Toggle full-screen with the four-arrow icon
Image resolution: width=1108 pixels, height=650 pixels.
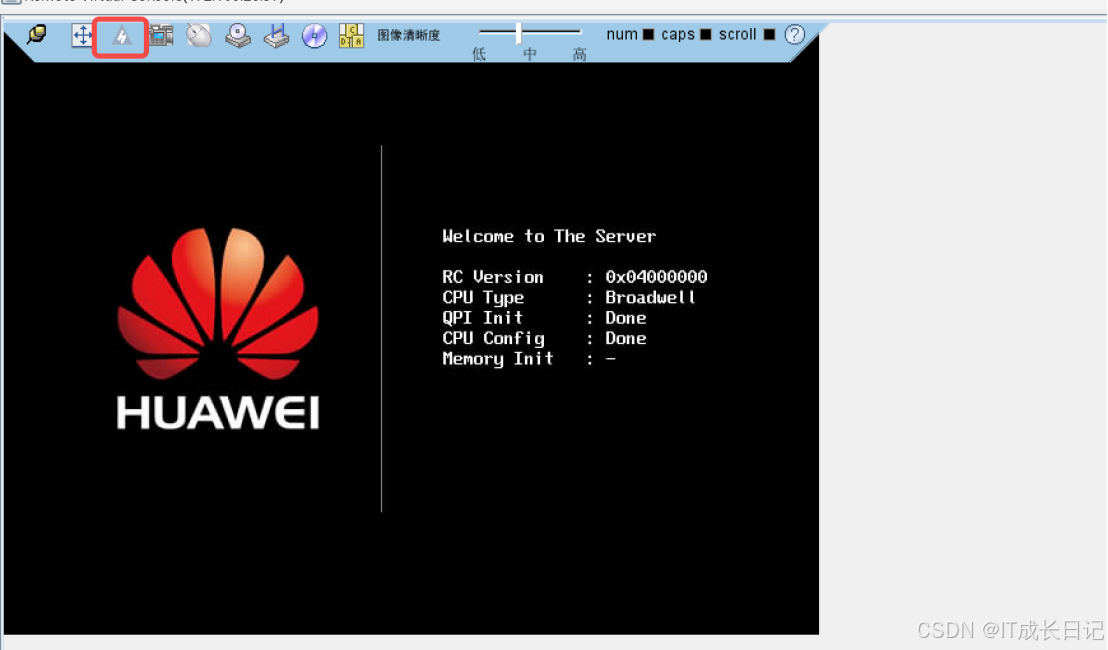[x=82, y=35]
